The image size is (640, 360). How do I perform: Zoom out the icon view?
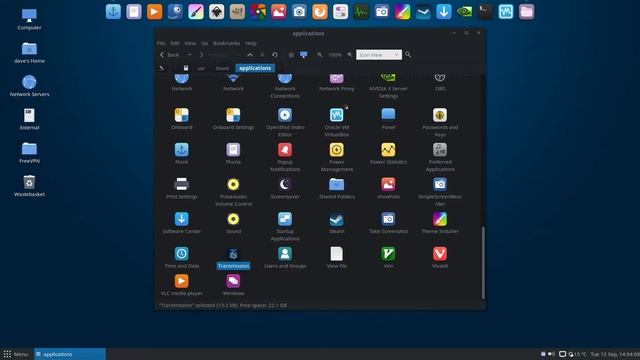pyautogui.click(x=320, y=55)
